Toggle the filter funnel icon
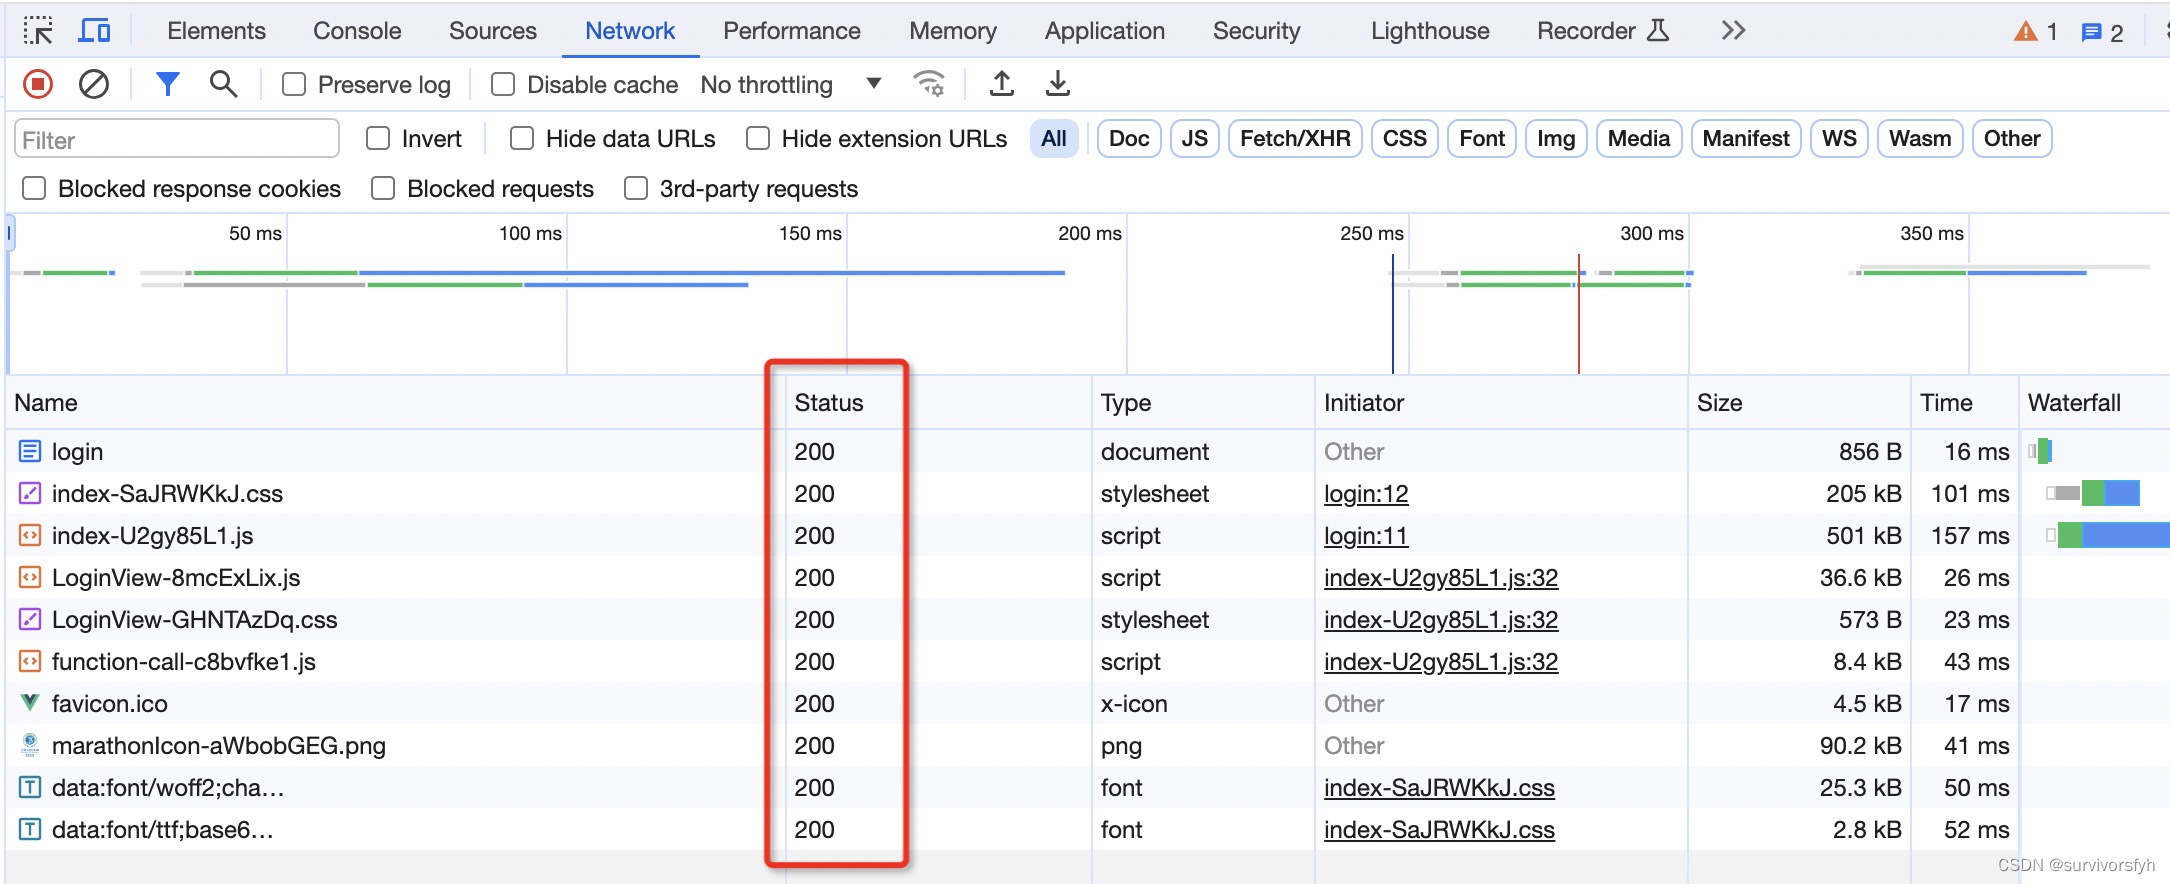This screenshot has width=2170, height=884. click(168, 84)
